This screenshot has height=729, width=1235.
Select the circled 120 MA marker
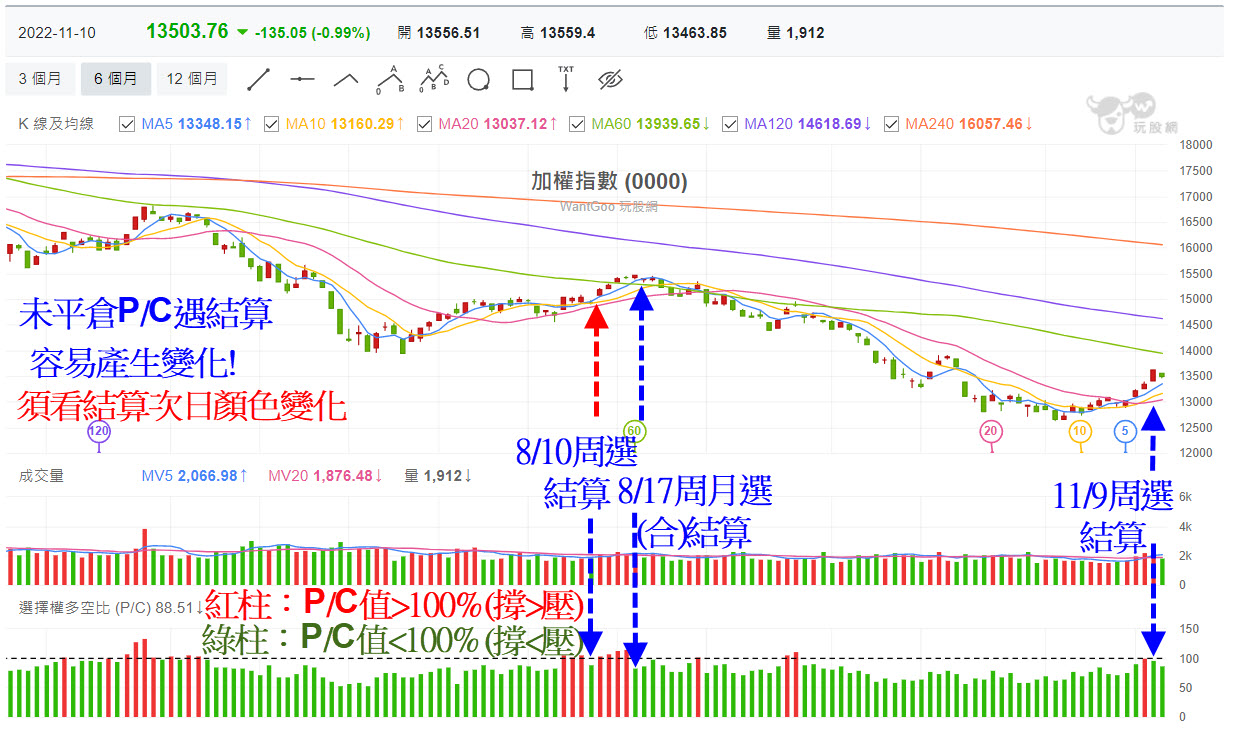98,431
